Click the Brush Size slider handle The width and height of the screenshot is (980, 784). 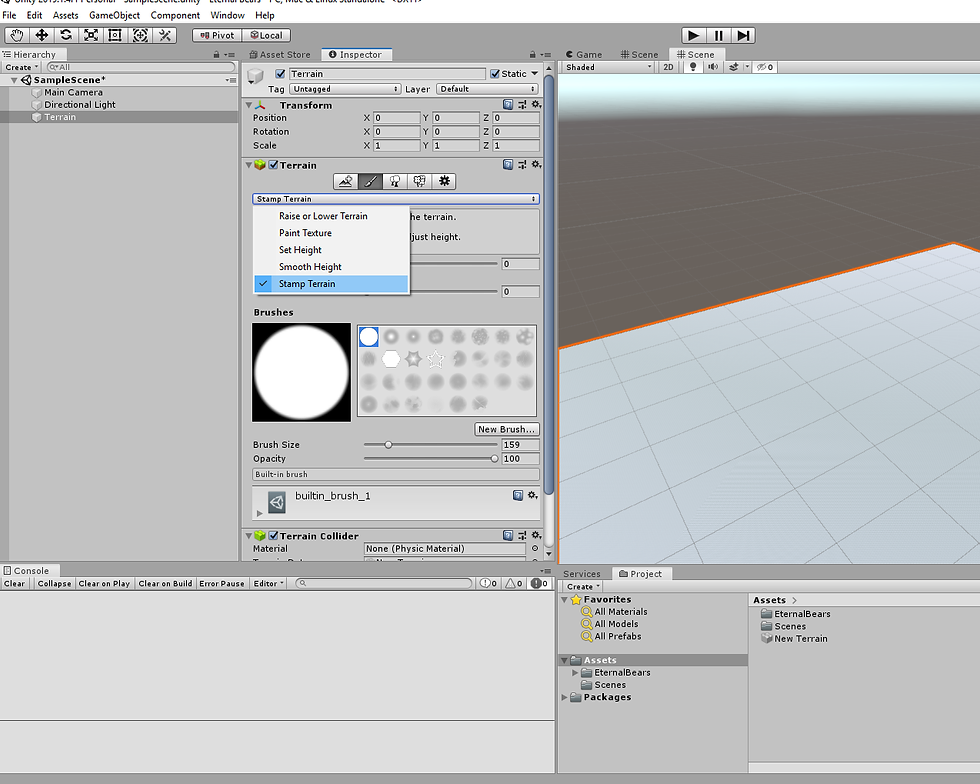click(389, 445)
